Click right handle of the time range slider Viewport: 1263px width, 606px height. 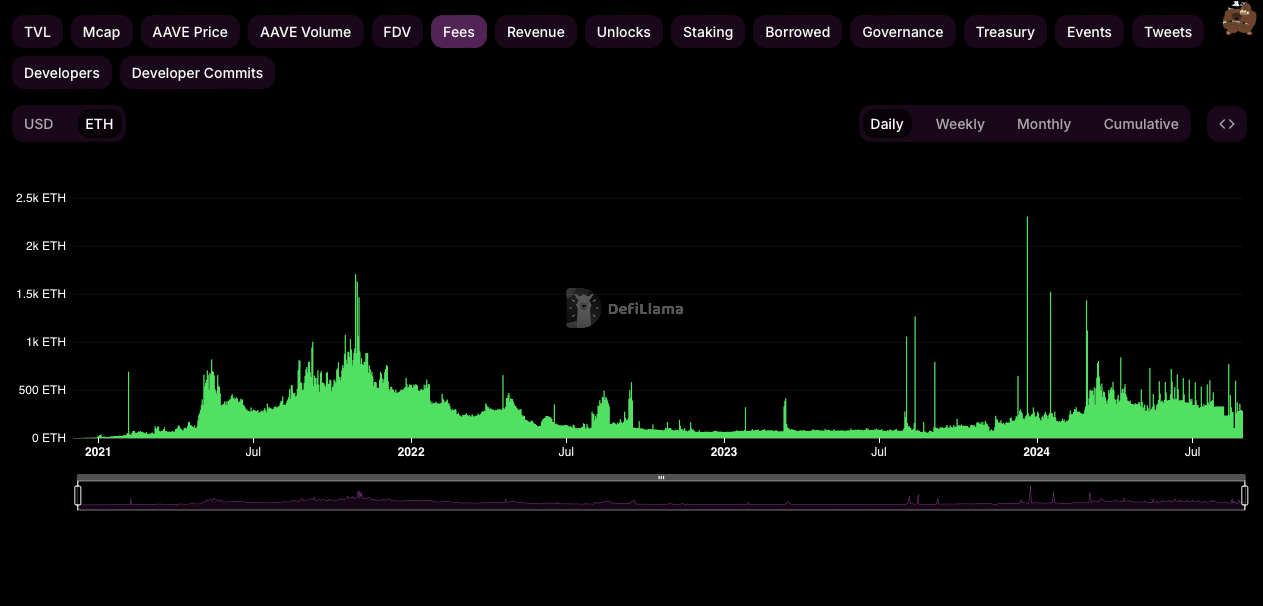tap(1245, 495)
